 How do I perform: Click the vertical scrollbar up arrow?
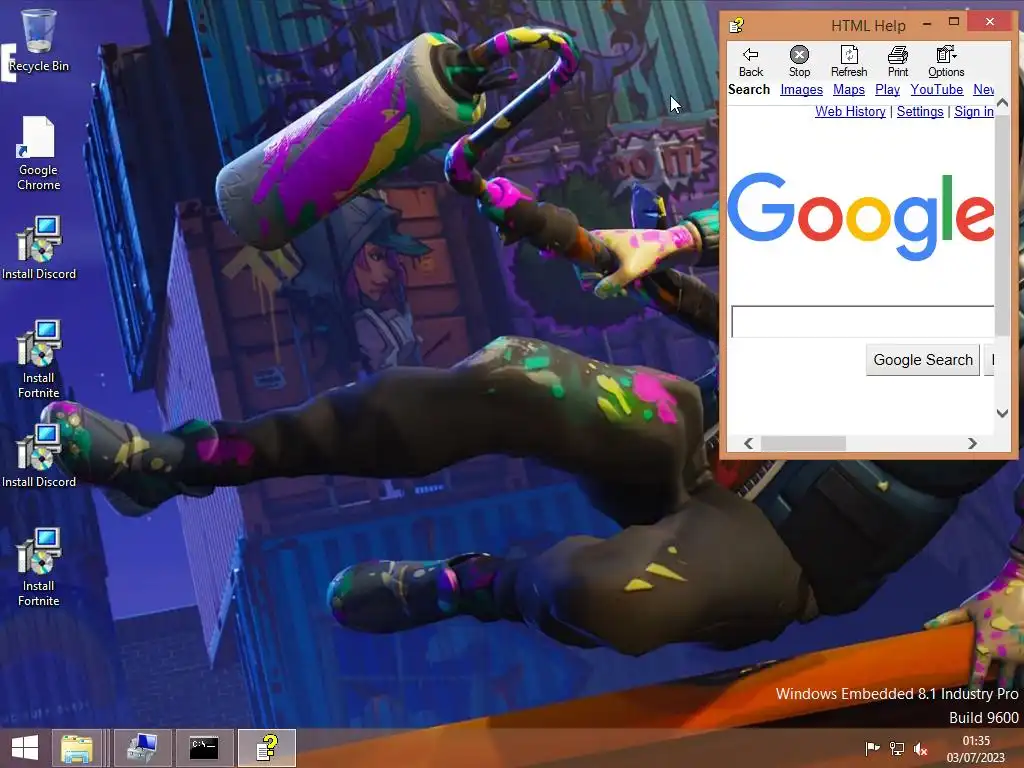coord(1002,103)
